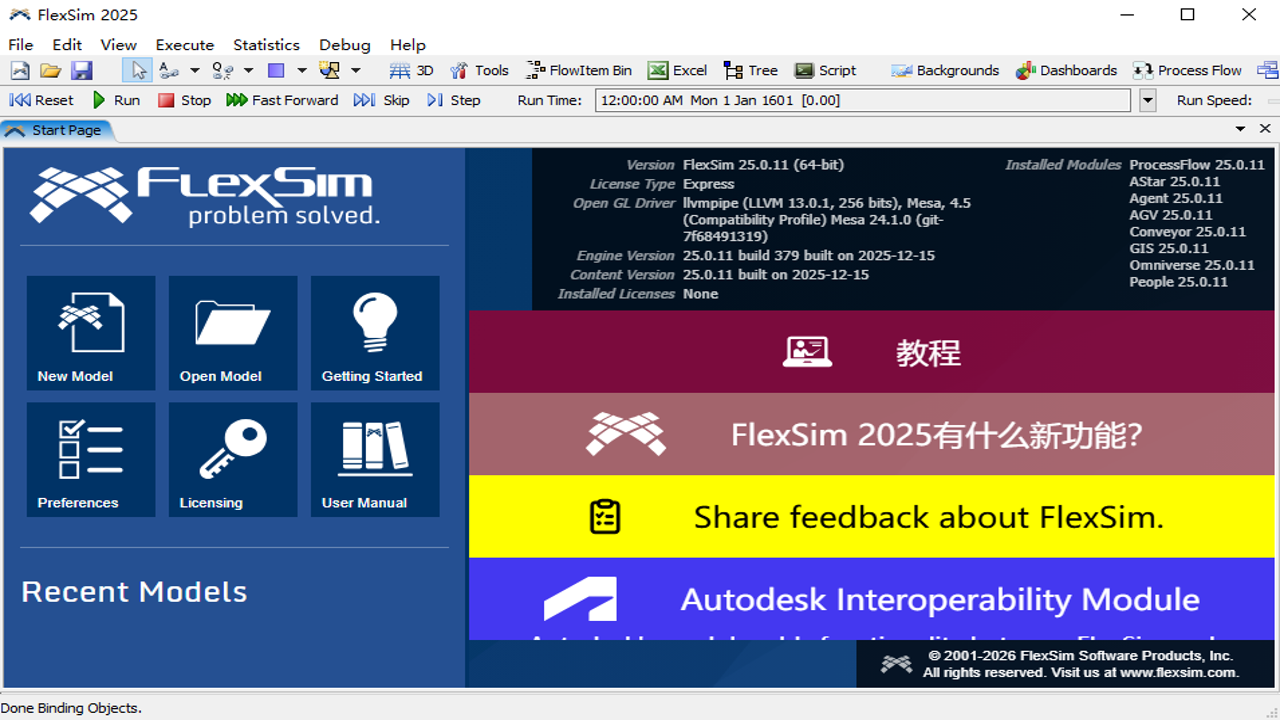Screen dimensions: 1280x720
Task: Open the Getting Started tile
Action: pos(375,333)
